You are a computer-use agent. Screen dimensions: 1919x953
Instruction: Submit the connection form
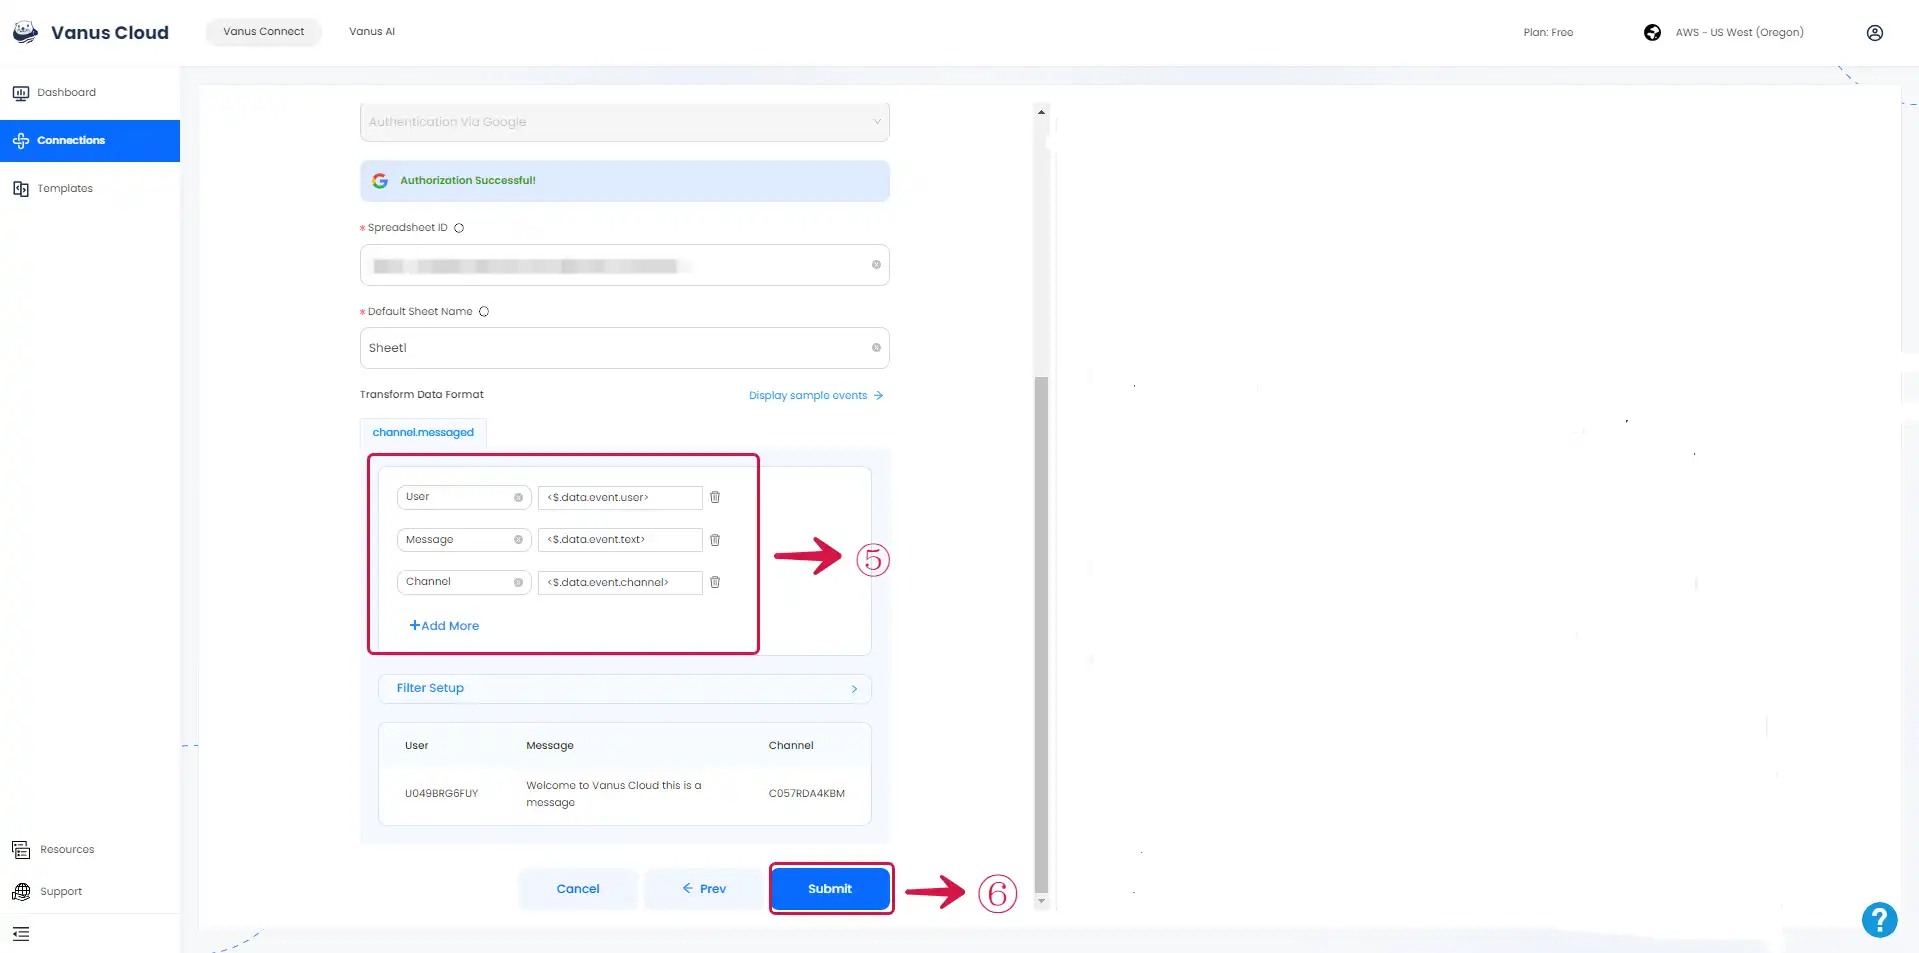point(830,889)
